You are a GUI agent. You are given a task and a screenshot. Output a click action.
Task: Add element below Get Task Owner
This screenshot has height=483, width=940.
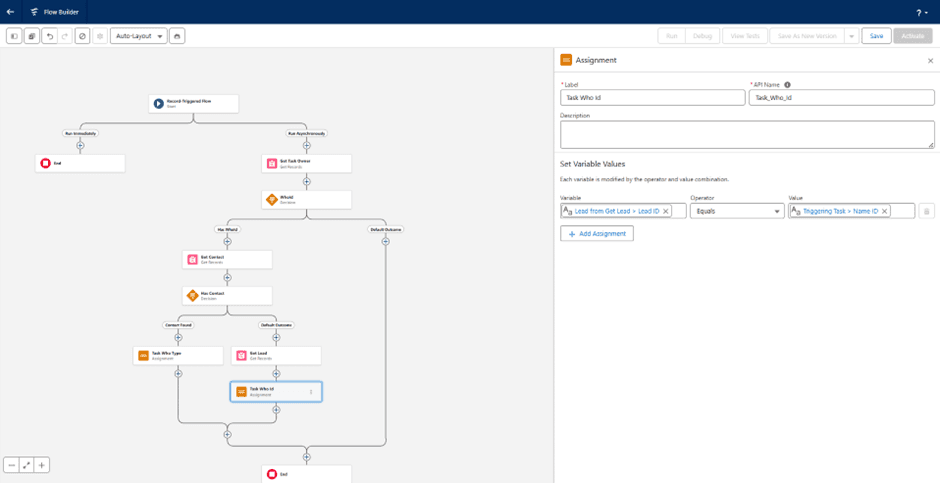[307, 181]
